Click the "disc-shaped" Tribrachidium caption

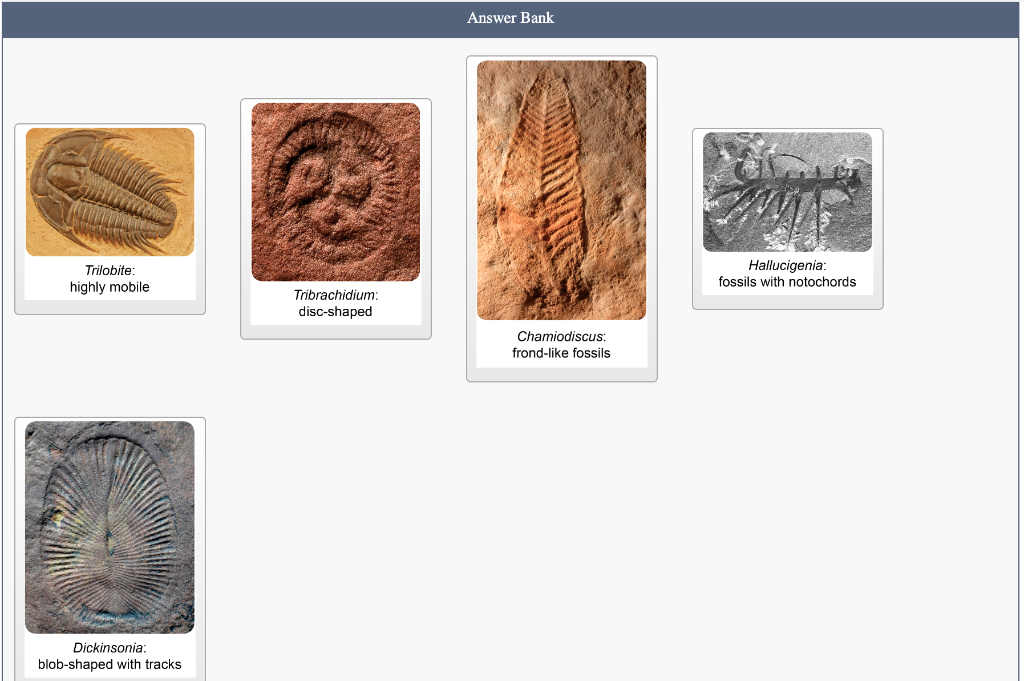[336, 311]
